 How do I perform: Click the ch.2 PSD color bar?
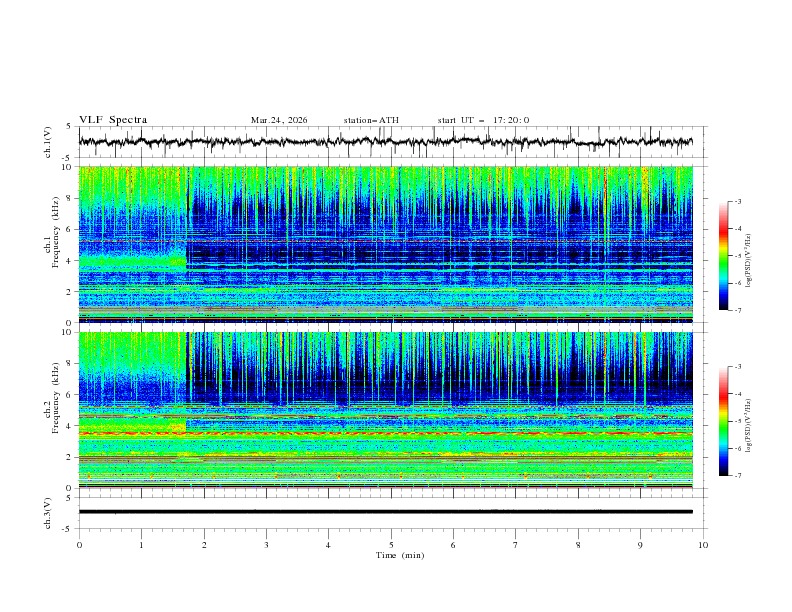723,421
